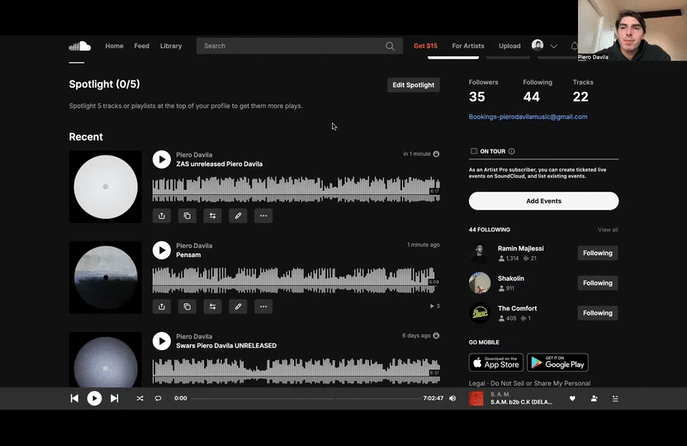Edit the ZAS unreleased track

[x=238, y=216]
